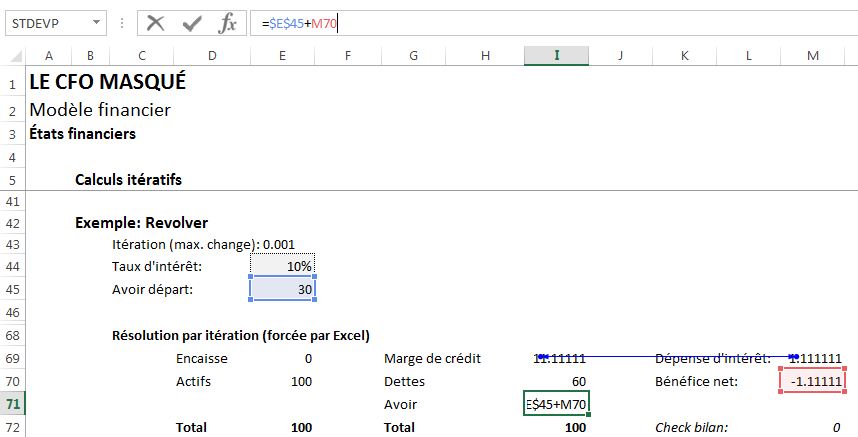858x437 pixels.
Task: Select column G header
Action: [x=413, y=55]
